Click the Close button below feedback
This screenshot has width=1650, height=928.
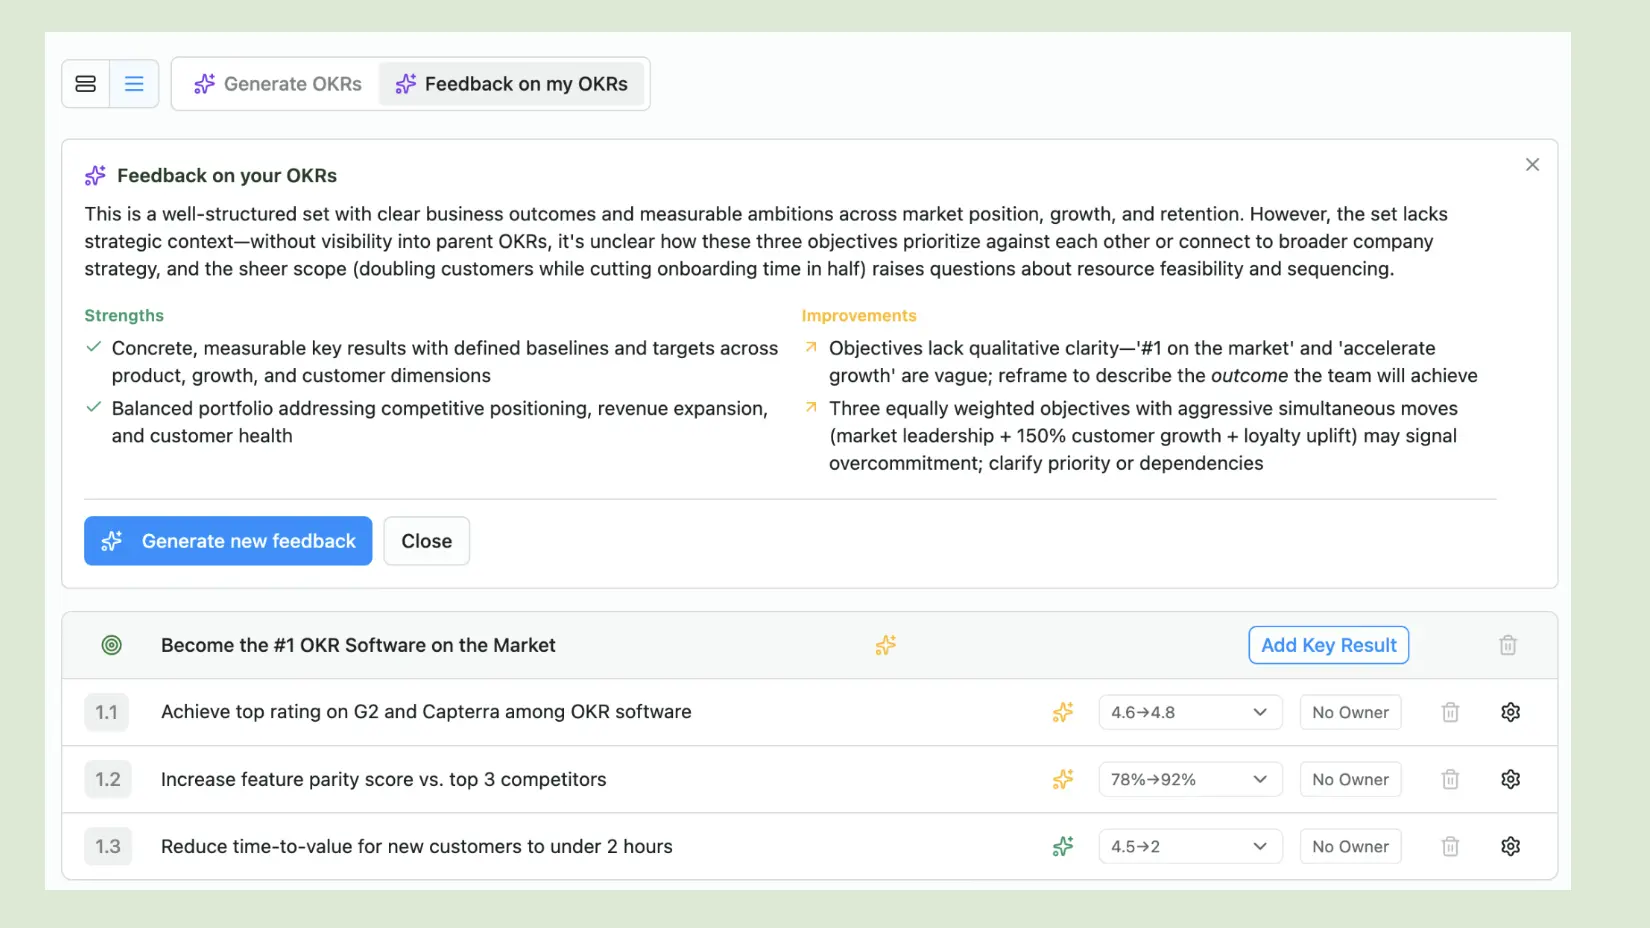(x=427, y=541)
